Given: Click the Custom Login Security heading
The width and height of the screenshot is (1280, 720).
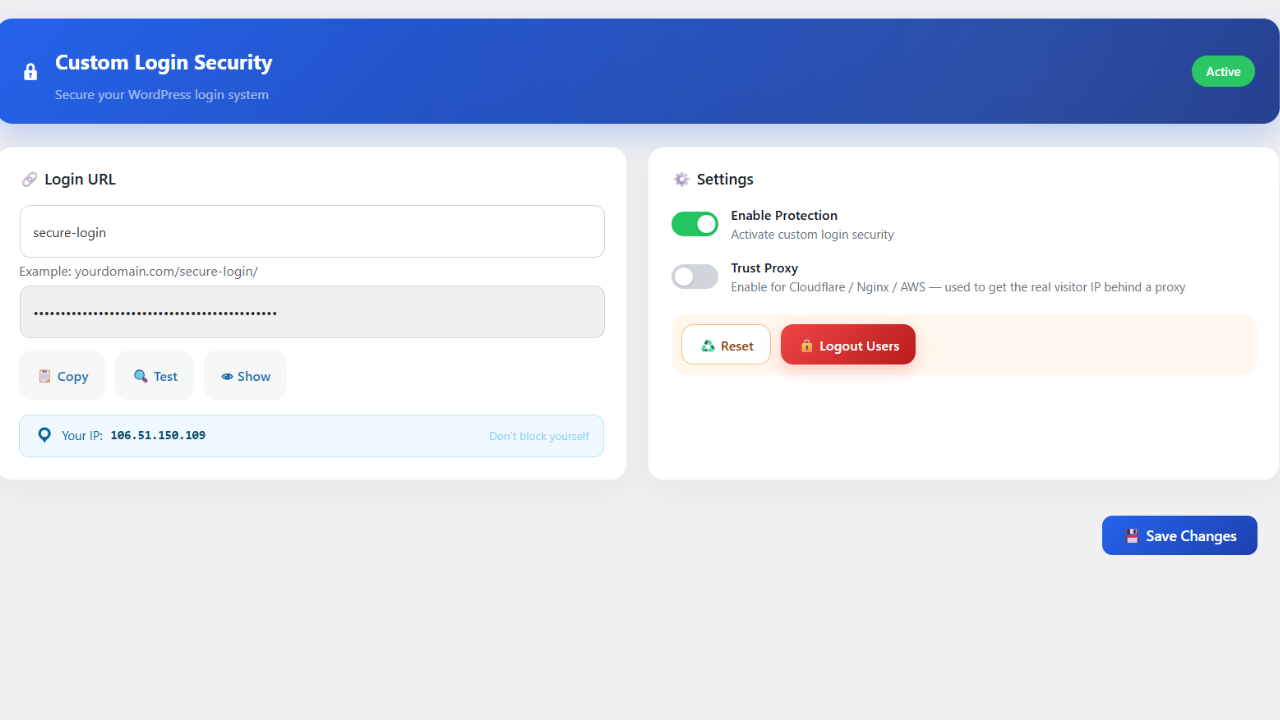Looking at the screenshot, I should coord(163,62).
